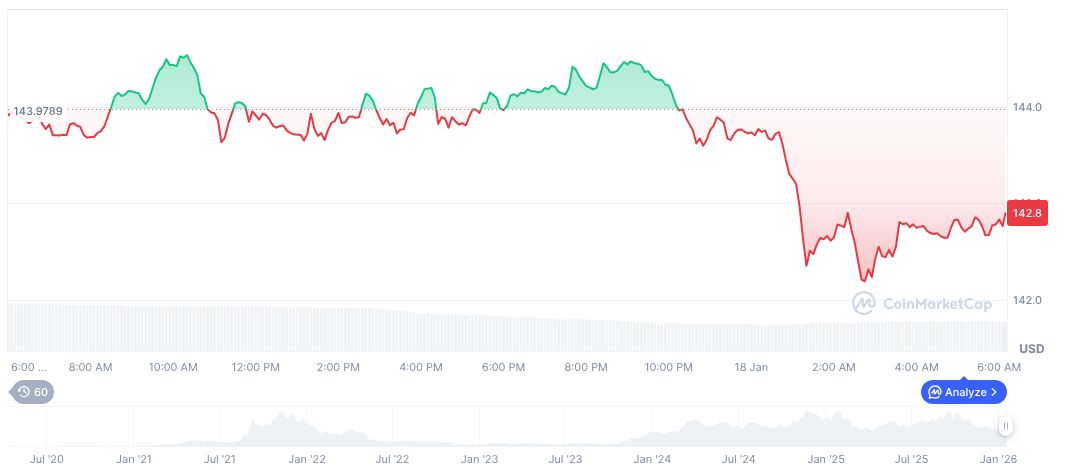
Task: Select Jul '24 on the overview timeline
Action: (x=738, y=459)
